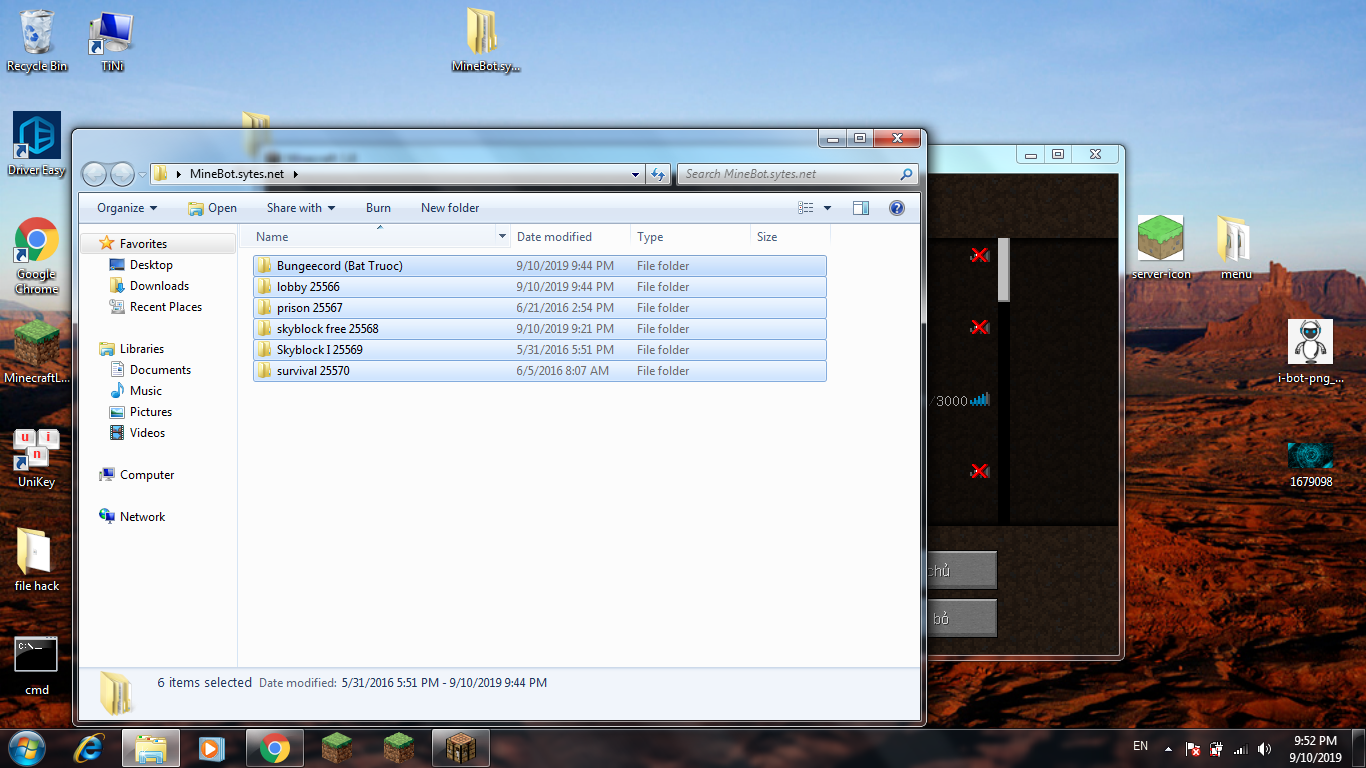Select Network in the navigation pane
The width and height of the screenshot is (1366, 768).
[142, 517]
